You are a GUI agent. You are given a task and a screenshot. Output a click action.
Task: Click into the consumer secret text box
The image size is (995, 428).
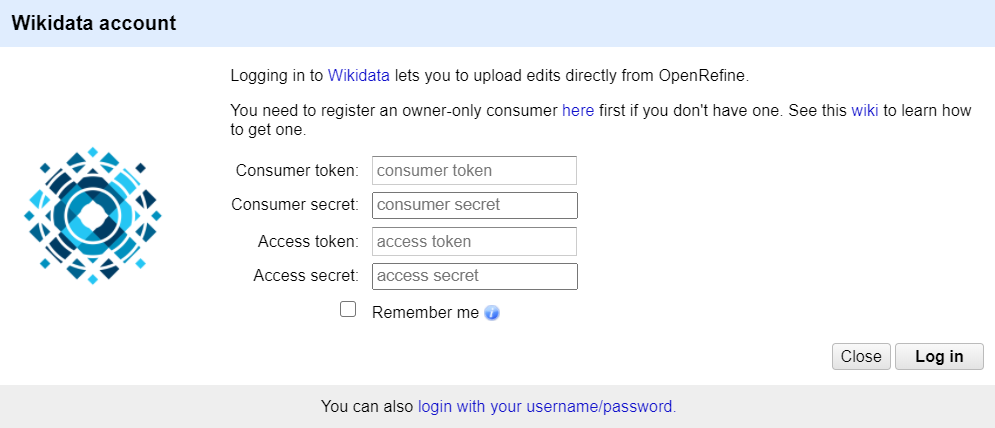[475, 205]
